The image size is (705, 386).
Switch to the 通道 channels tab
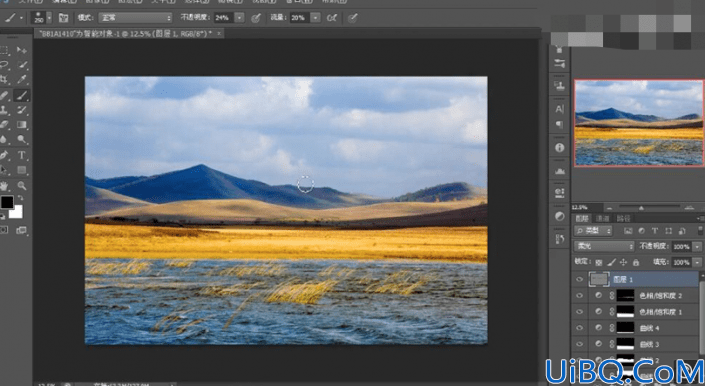point(602,218)
